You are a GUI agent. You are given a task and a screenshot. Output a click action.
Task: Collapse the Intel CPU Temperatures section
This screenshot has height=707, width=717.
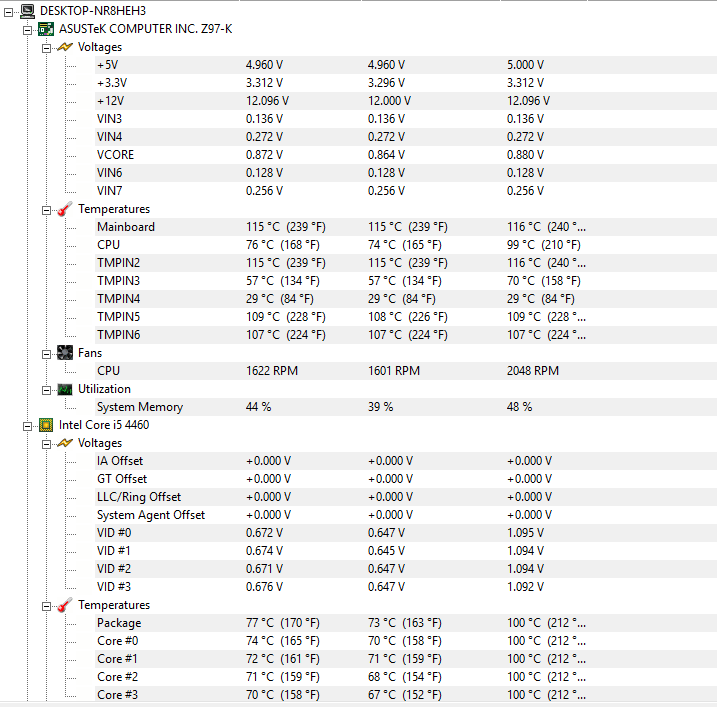(47, 606)
